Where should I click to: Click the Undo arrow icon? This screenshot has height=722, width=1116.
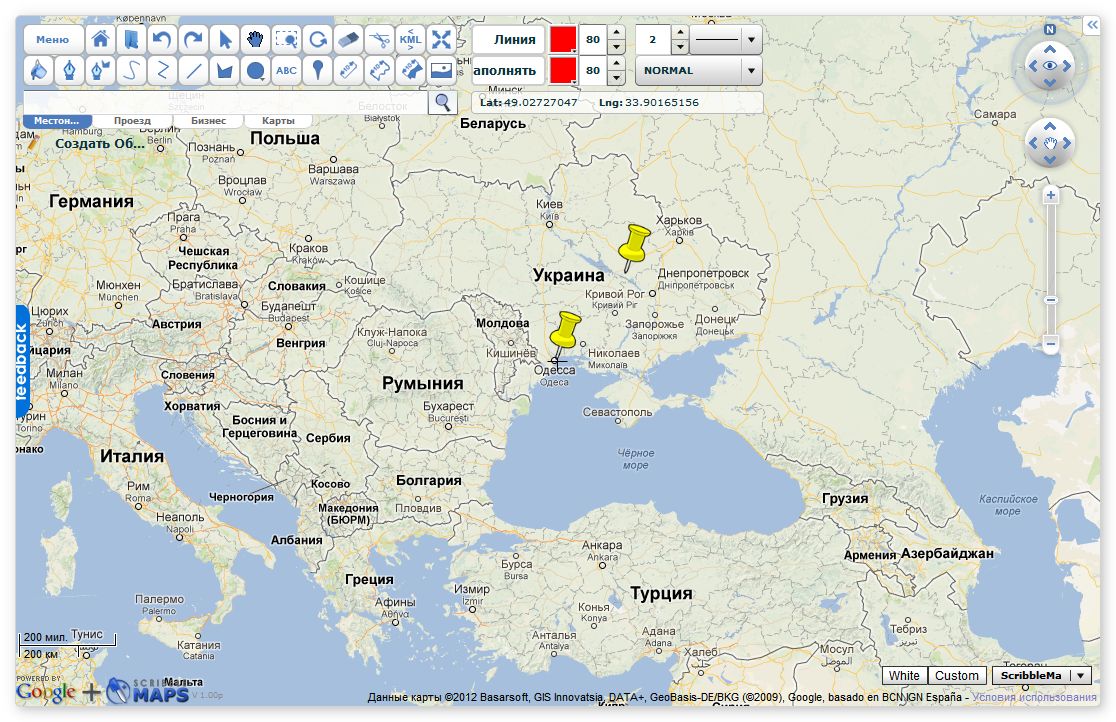(x=162, y=40)
